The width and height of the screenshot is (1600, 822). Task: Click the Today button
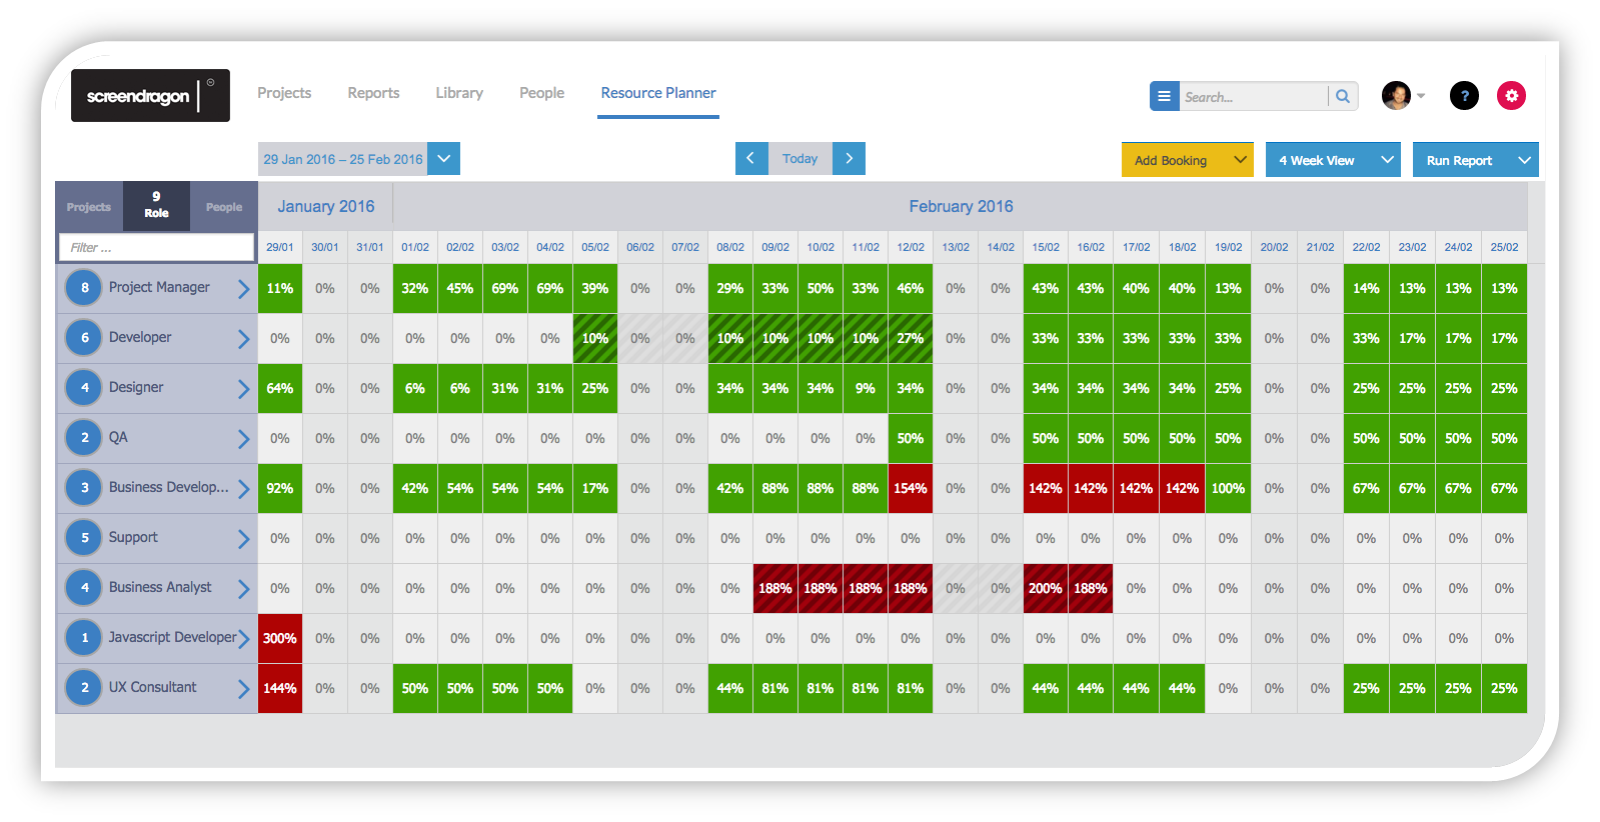800,158
